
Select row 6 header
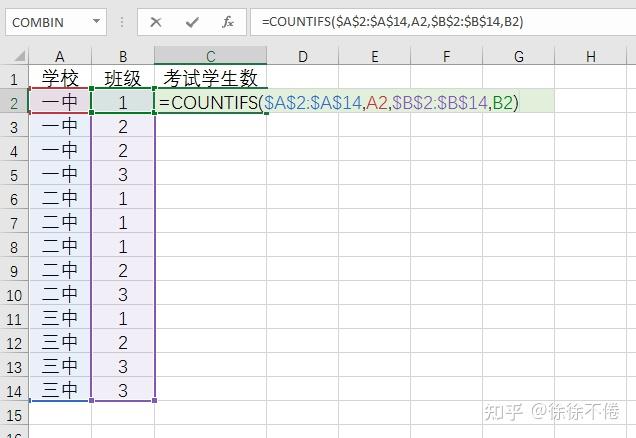click(14, 199)
